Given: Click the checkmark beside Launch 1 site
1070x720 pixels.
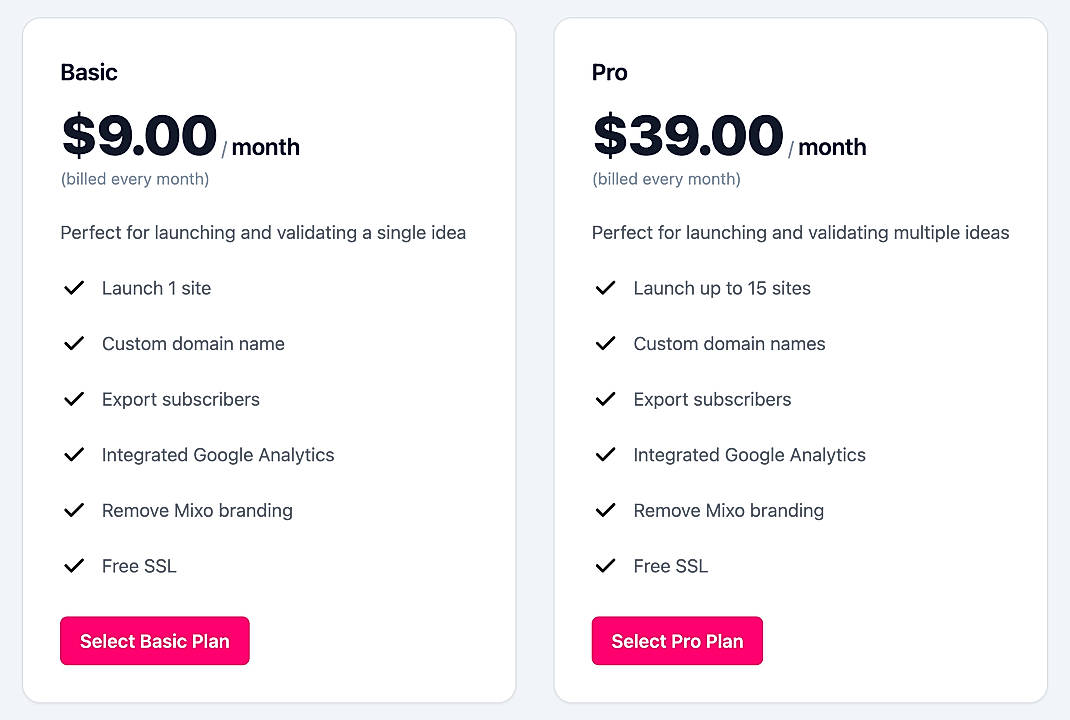Looking at the screenshot, I should (x=74, y=288).
